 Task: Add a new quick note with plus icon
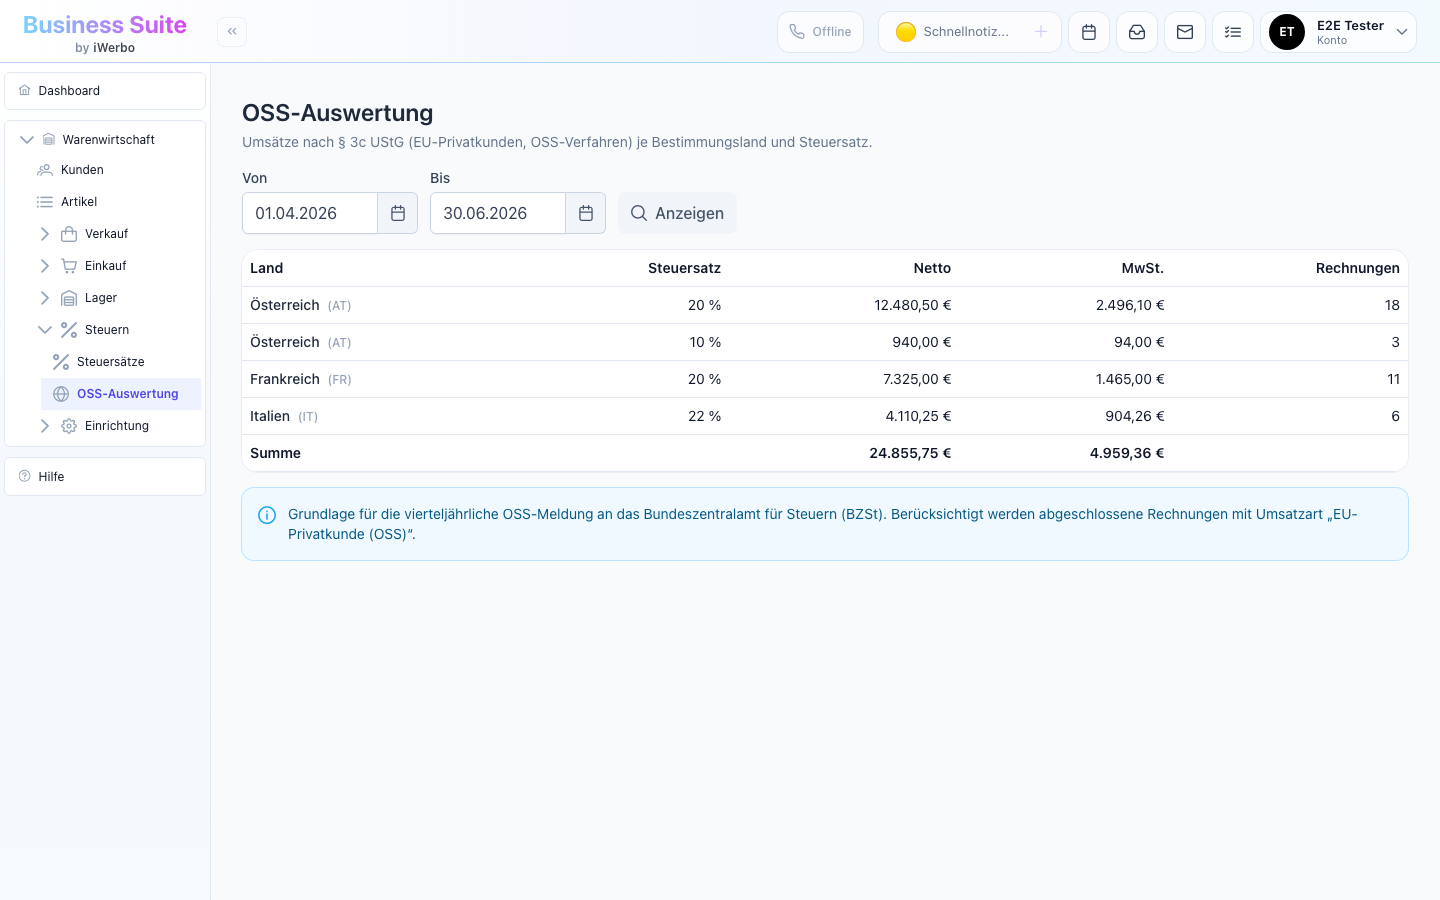[1041, 32]
